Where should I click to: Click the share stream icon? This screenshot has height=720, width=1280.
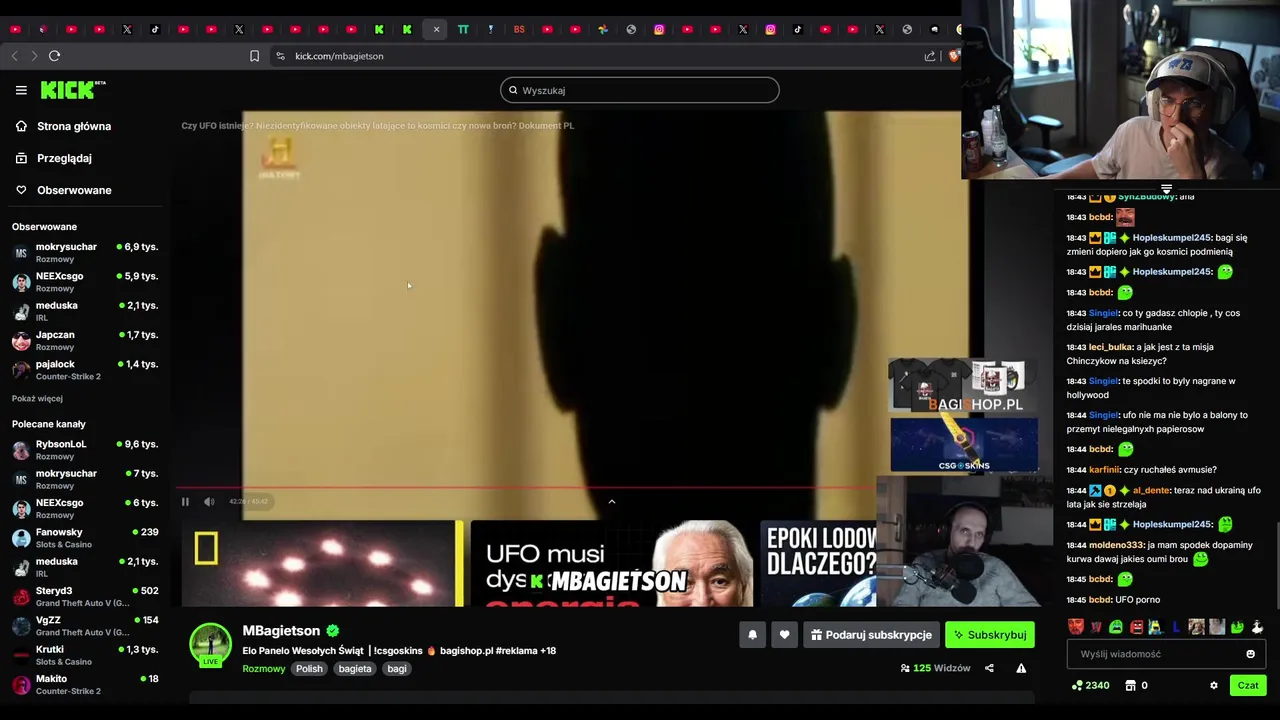[x=989, y=668]
